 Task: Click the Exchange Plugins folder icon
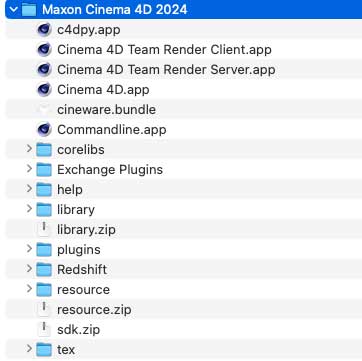point(44,170)
